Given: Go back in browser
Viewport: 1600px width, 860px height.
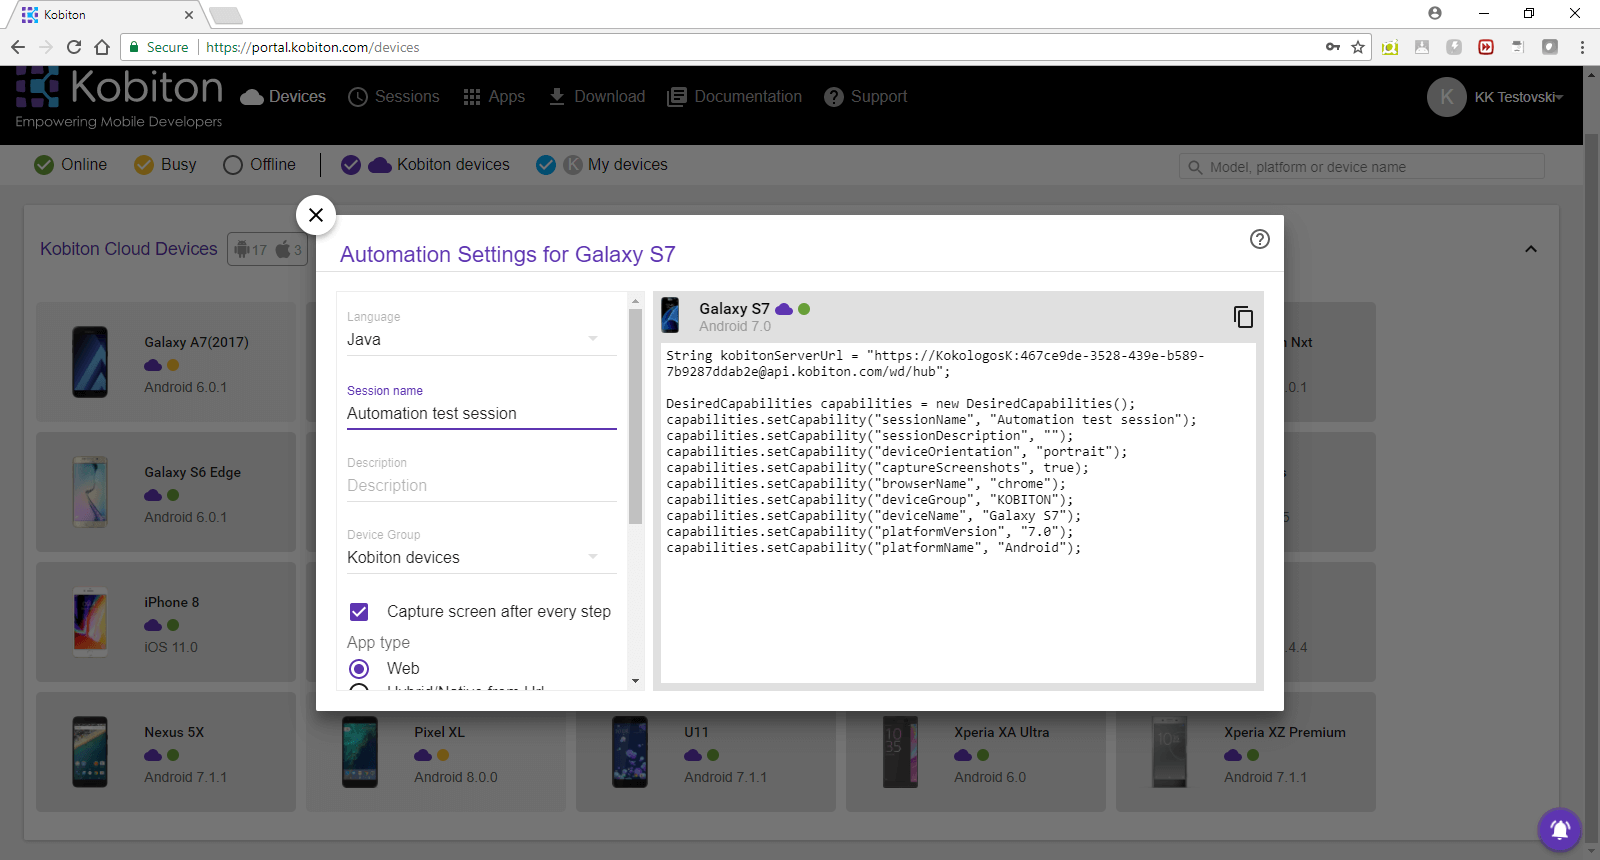Looking at the screenshot, I should tap(18, 47).
